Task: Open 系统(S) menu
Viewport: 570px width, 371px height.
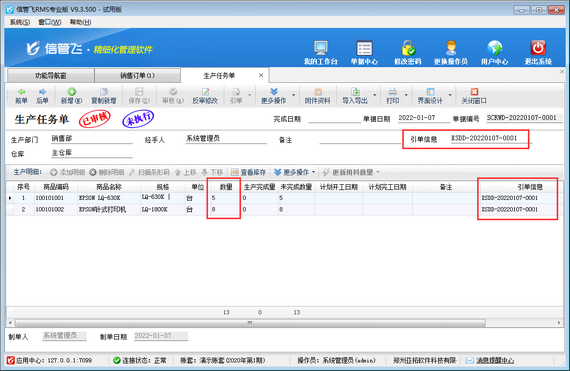Action: coord(20,22)
